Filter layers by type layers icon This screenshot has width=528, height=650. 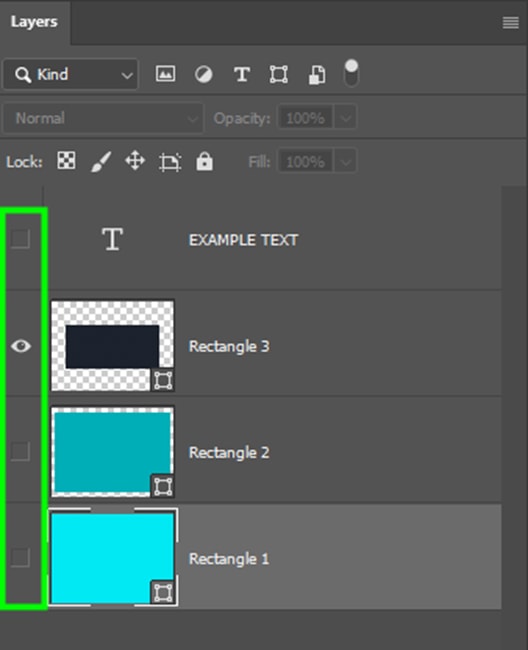pos(242,75)
